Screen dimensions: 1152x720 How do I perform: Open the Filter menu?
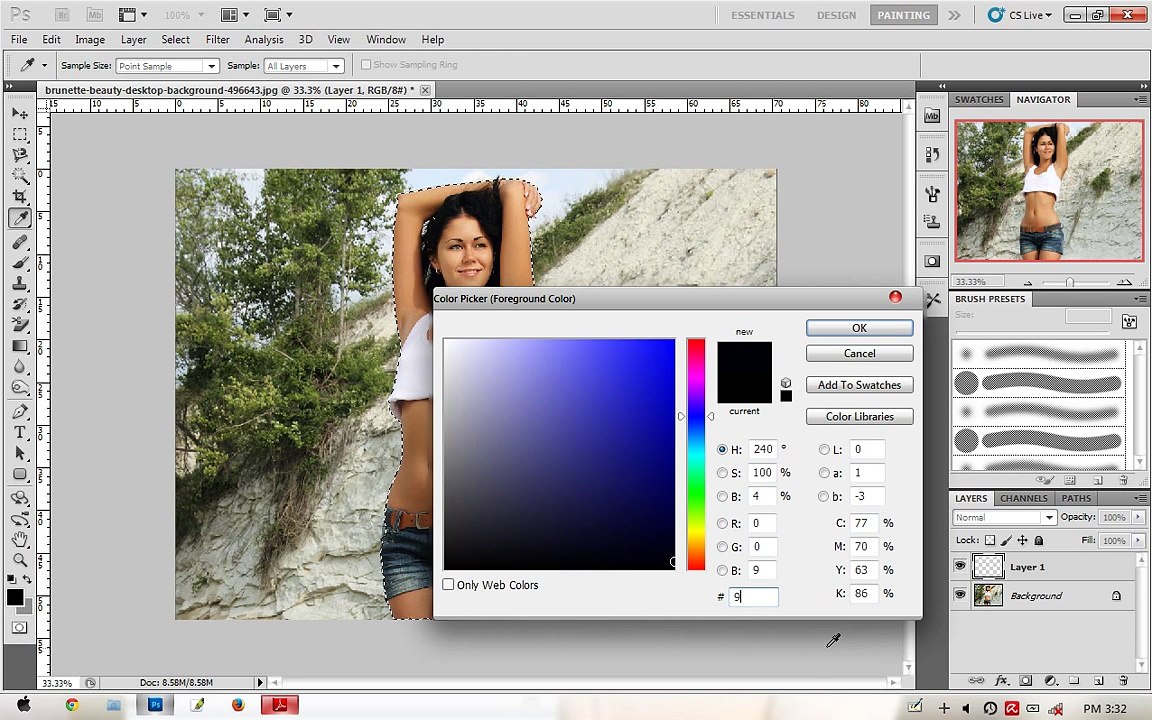pos(217,40)
